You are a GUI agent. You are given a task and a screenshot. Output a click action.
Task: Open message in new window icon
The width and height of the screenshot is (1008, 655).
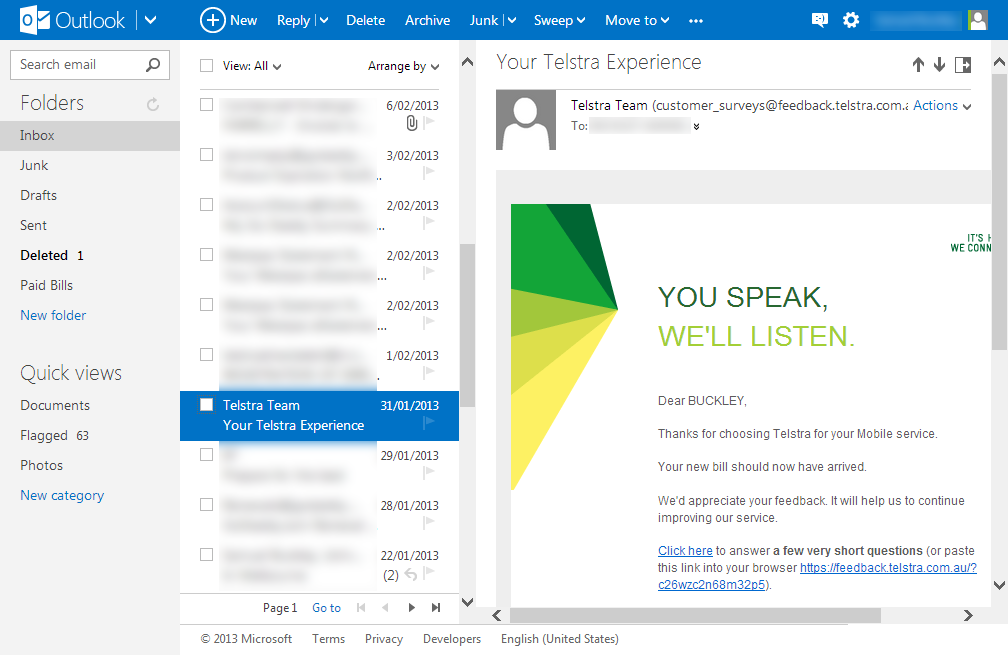(963, 64)
